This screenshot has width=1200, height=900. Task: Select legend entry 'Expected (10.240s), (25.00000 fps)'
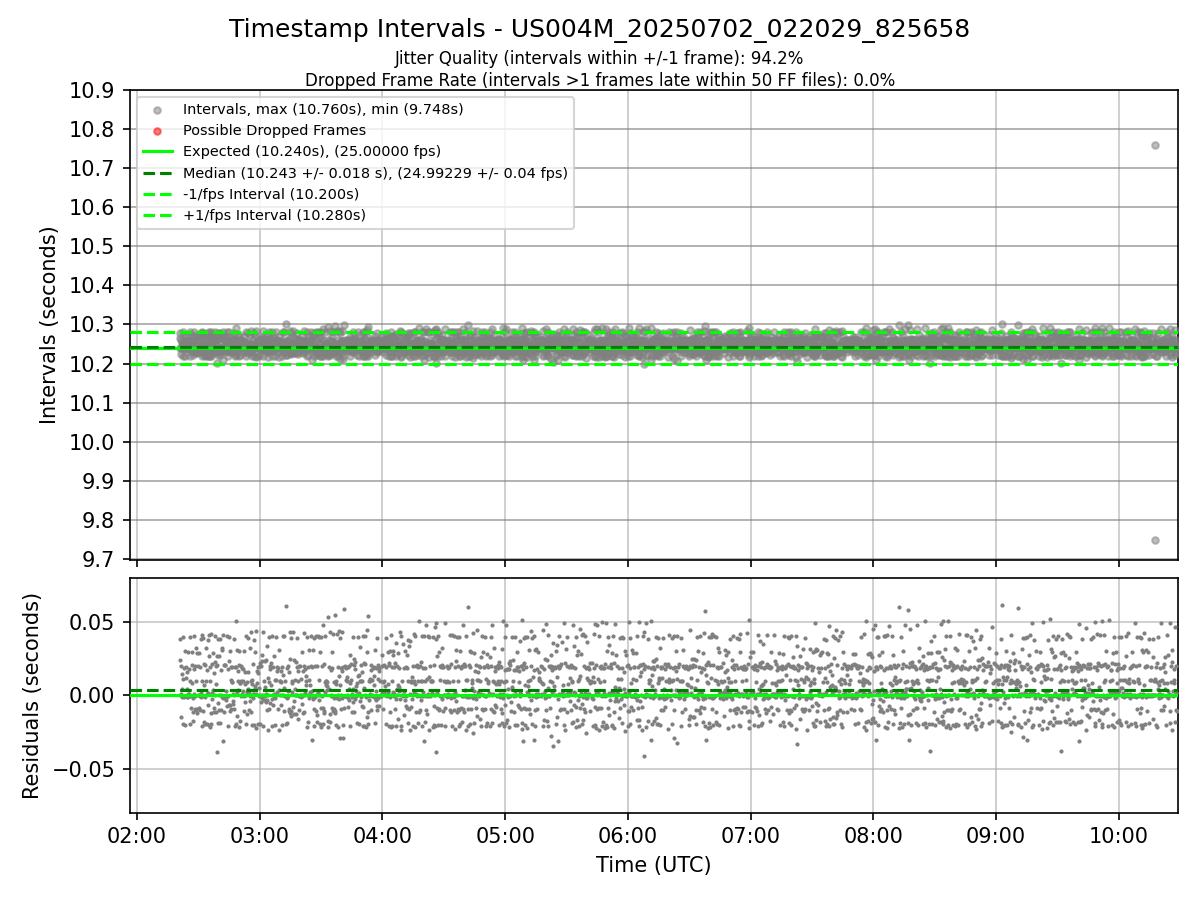tap(312, 151)
